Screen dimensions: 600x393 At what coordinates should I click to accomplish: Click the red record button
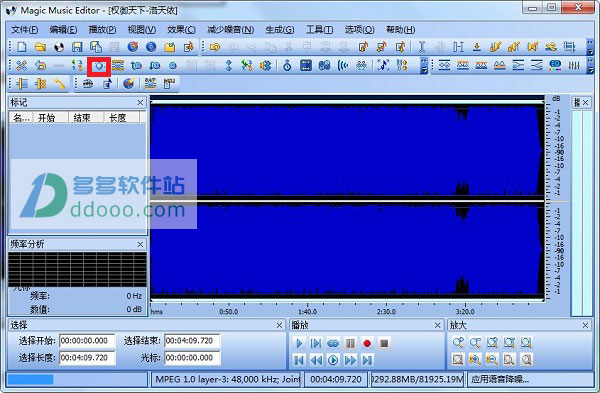[x=367, y=343]
